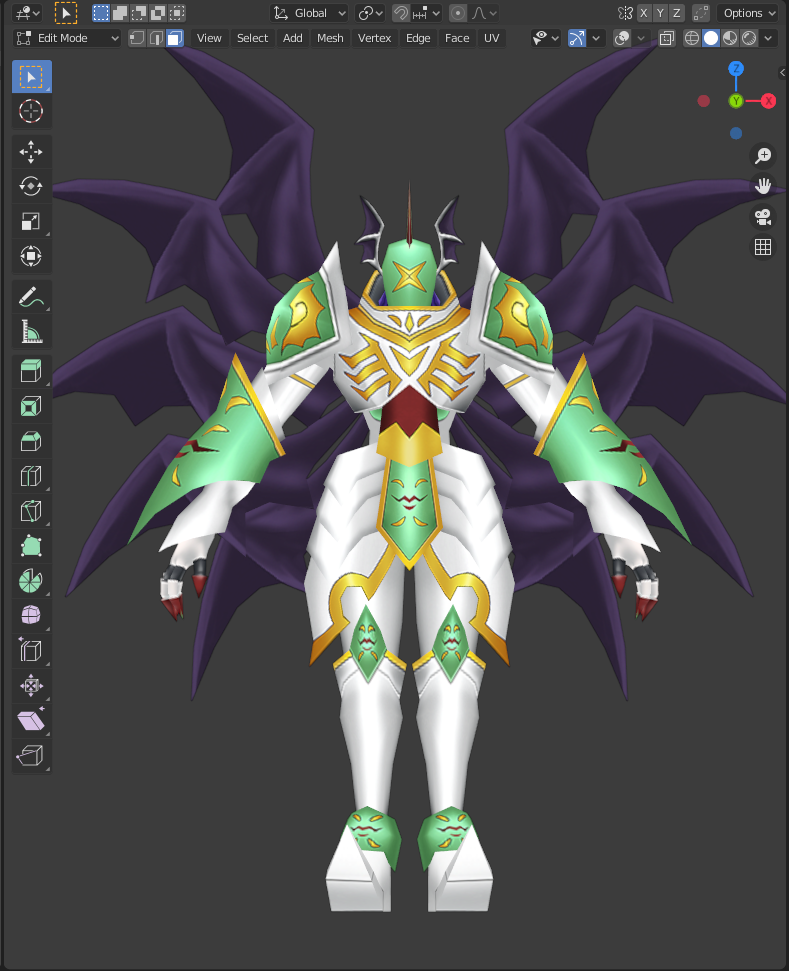Select the Move tool
This screenshot has width=789, height=971.
tap(31, 152)
